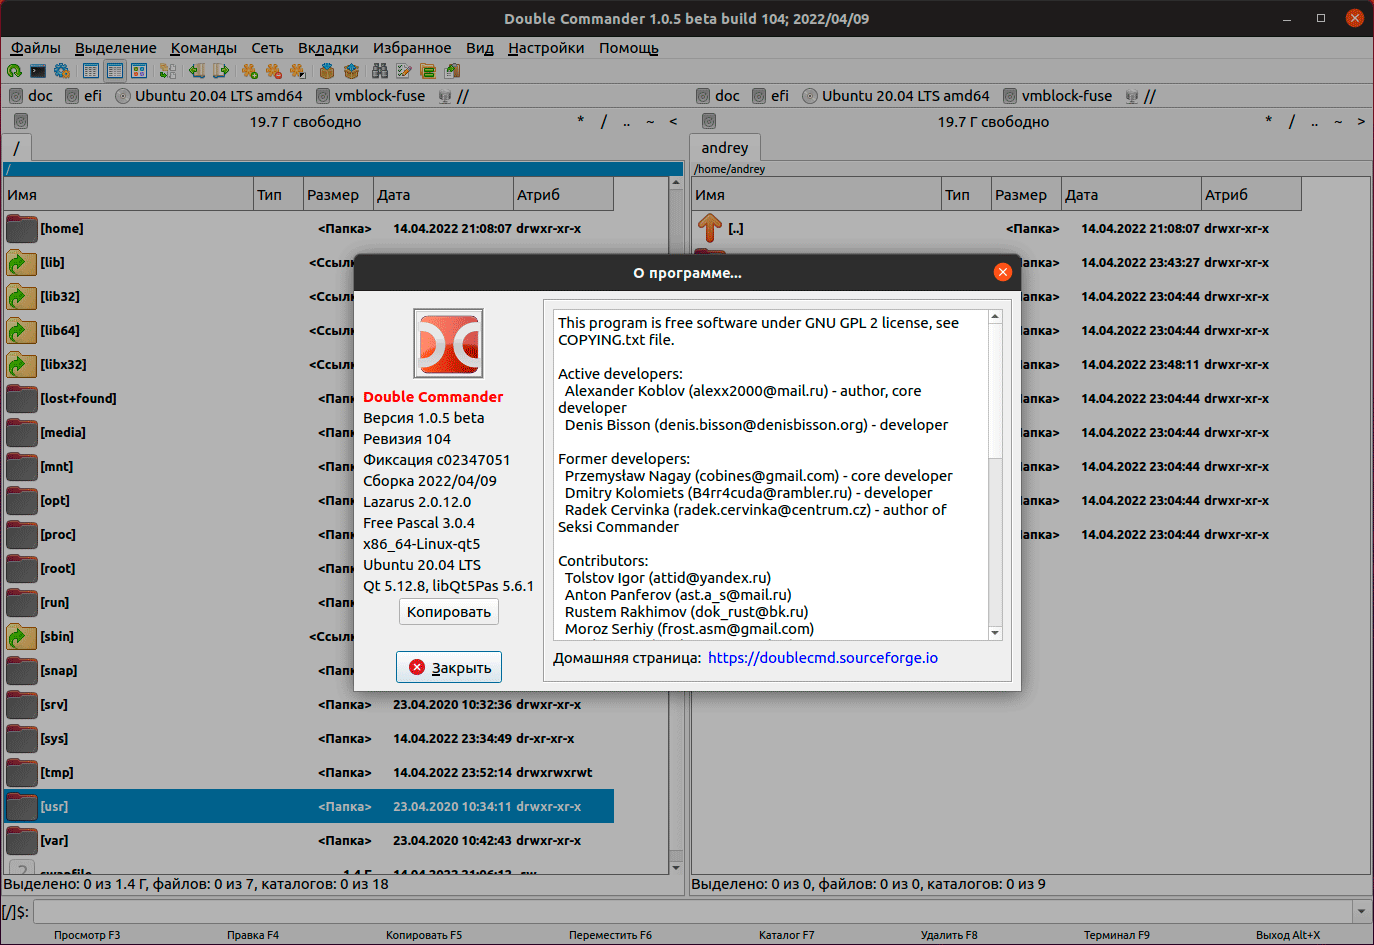The height and width of the screenshot is (945, 1374).
Task: Select the doc drive in left panel
Action: tap(31, 96)
